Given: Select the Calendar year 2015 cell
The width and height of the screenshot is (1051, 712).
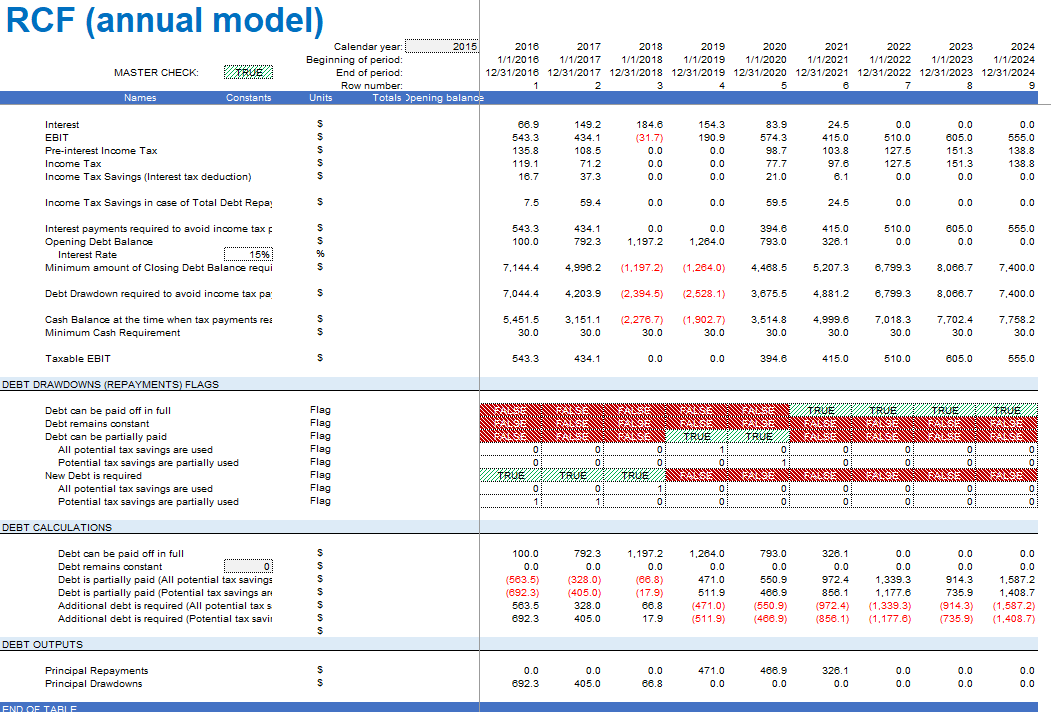Looking at the screenshot, I should (443, 46).
